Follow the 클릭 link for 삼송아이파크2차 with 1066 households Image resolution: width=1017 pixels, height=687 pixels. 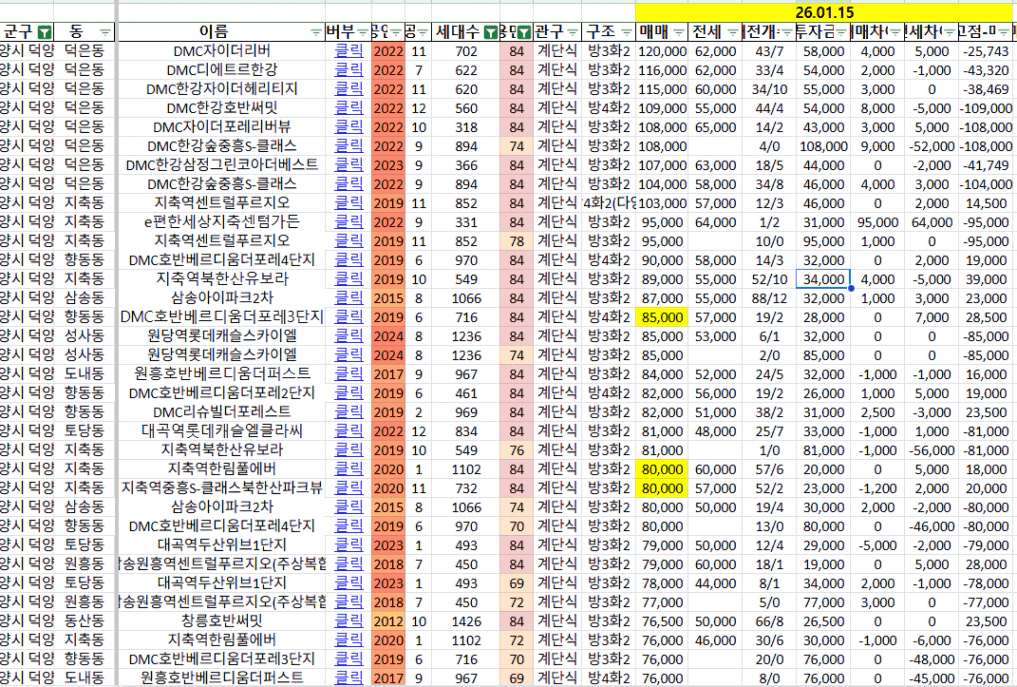(348, 297)
